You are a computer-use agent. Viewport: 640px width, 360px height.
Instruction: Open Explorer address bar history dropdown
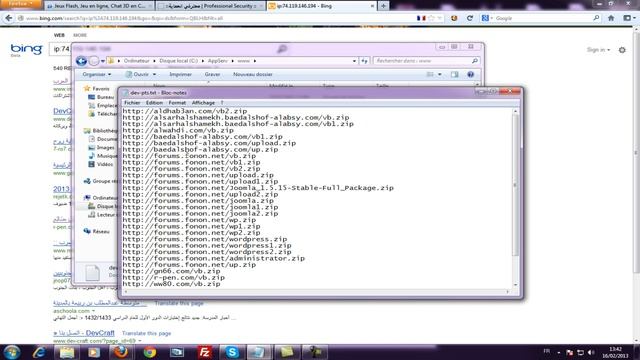354,61
